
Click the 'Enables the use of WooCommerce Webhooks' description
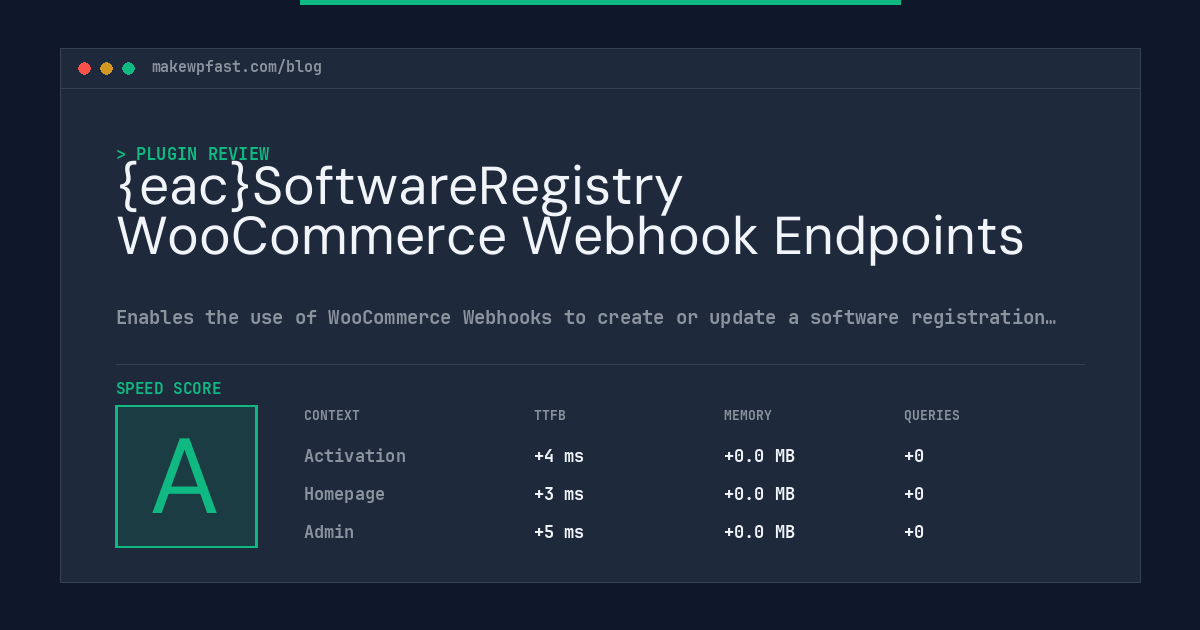[x=586, y=317]
